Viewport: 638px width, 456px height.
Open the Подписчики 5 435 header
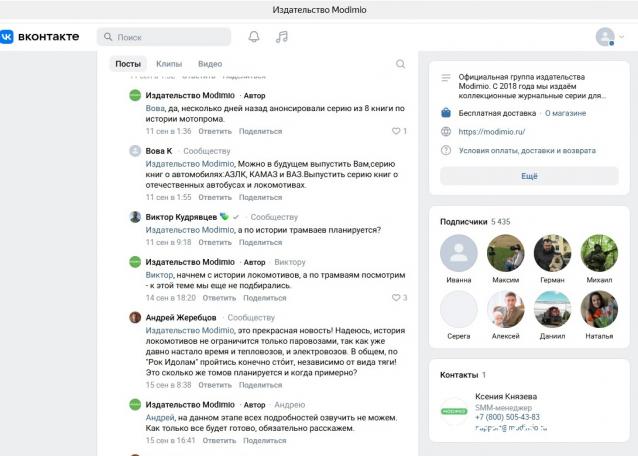coord(475,222)
